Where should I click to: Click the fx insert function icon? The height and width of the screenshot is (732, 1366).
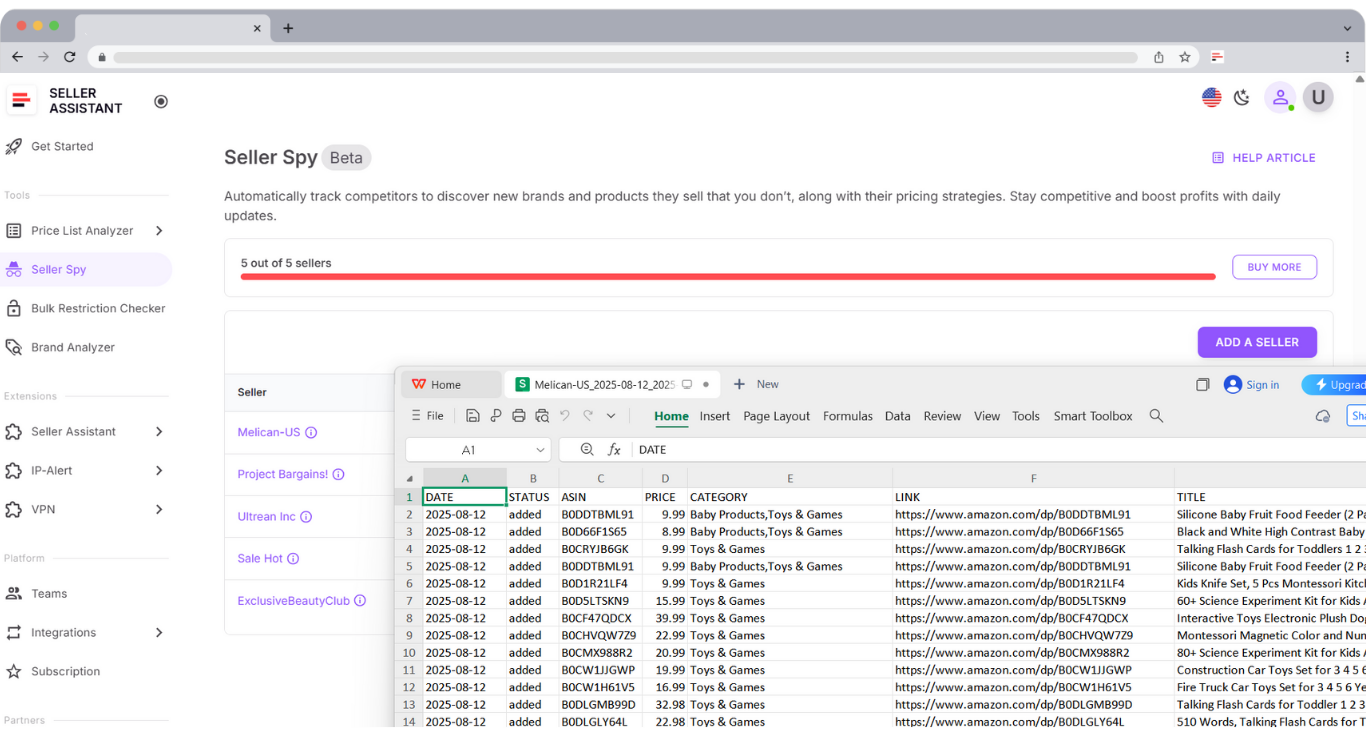pyautogui.click(x=615, y=450)
